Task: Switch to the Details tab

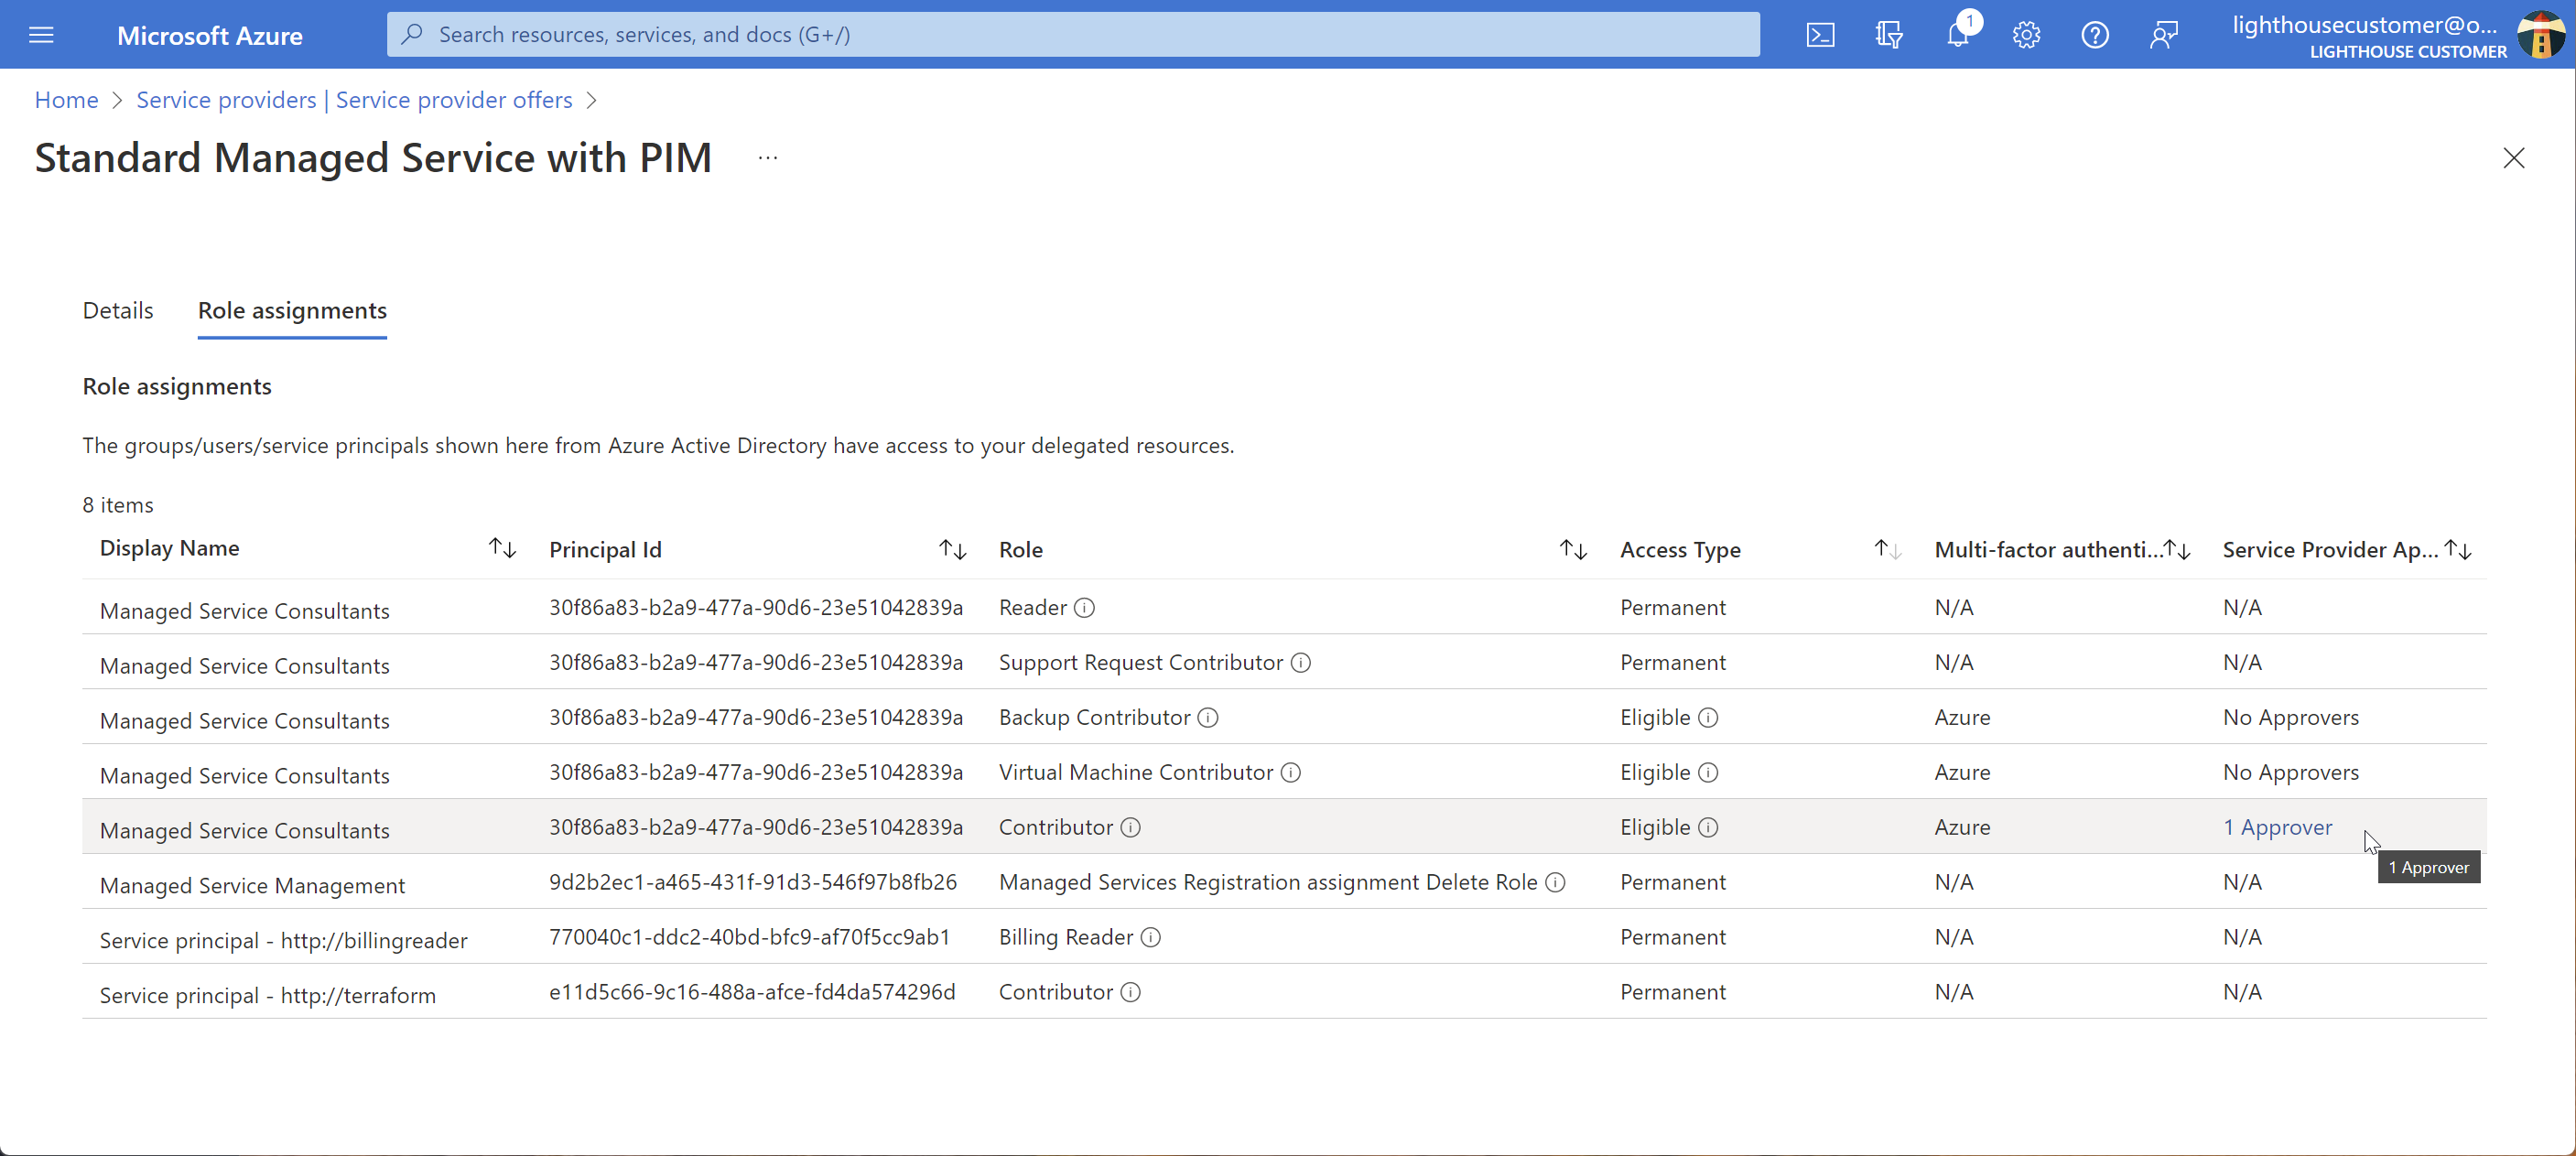Action: coord(117,310)
